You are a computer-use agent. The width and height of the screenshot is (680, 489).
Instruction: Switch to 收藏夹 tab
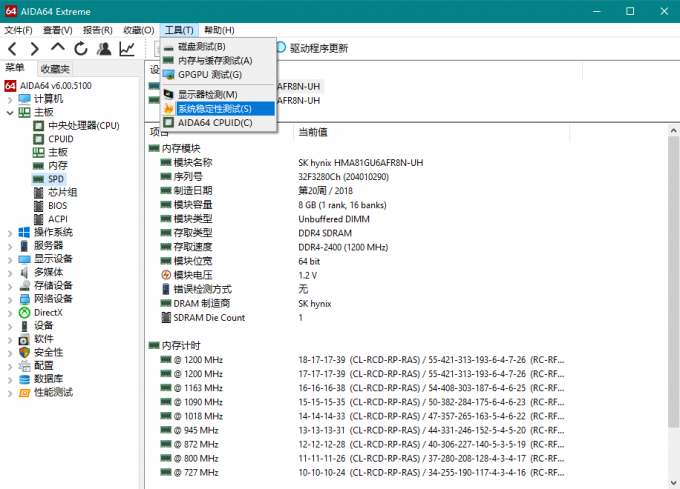point(55,69)
